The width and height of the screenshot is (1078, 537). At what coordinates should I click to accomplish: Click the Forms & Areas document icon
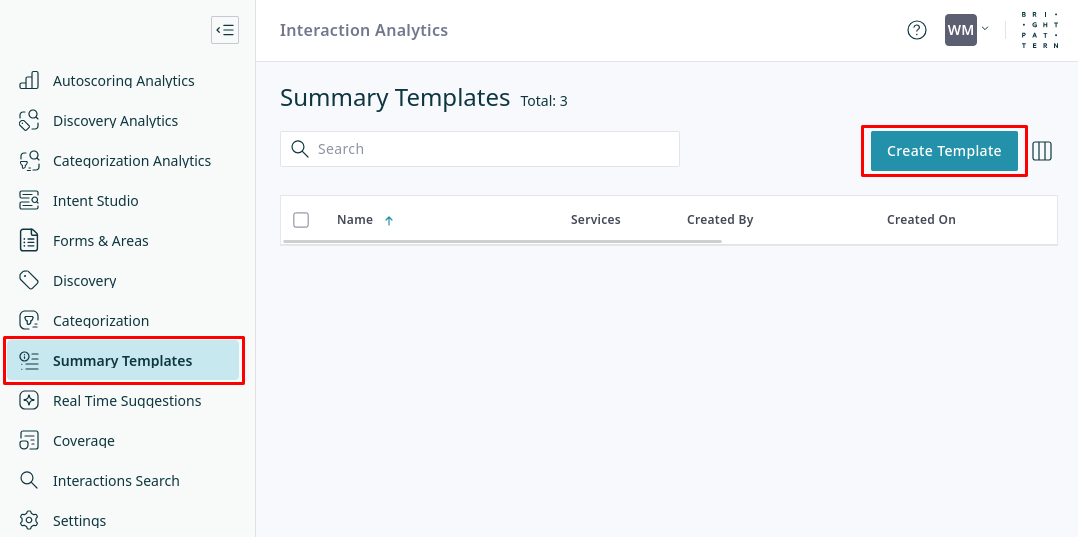pyautogui.click(x=29, y=241)
